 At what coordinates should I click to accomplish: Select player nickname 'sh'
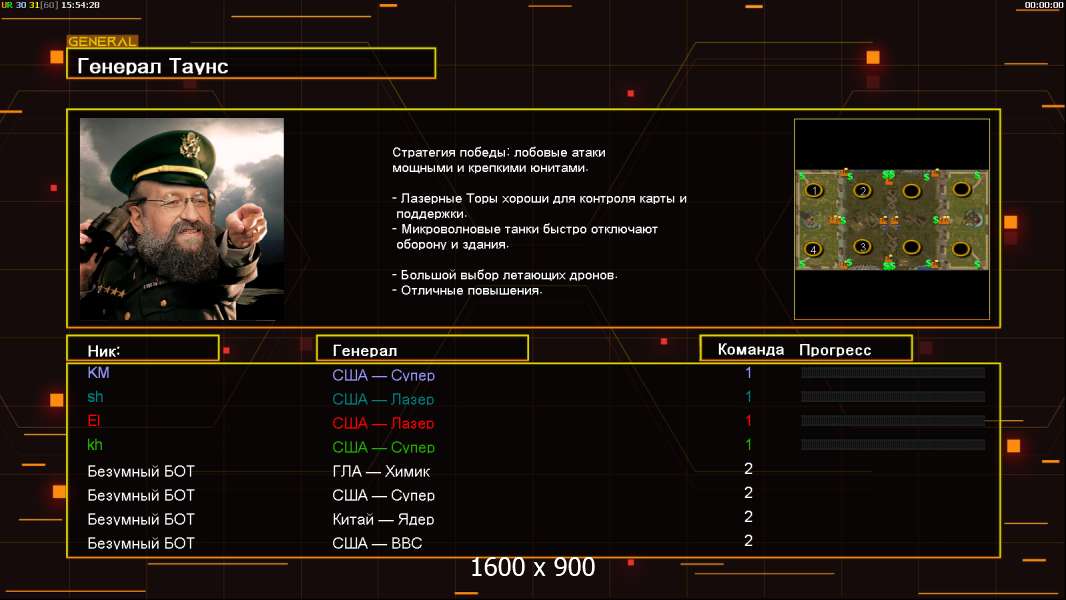click(x=95, y=397)
